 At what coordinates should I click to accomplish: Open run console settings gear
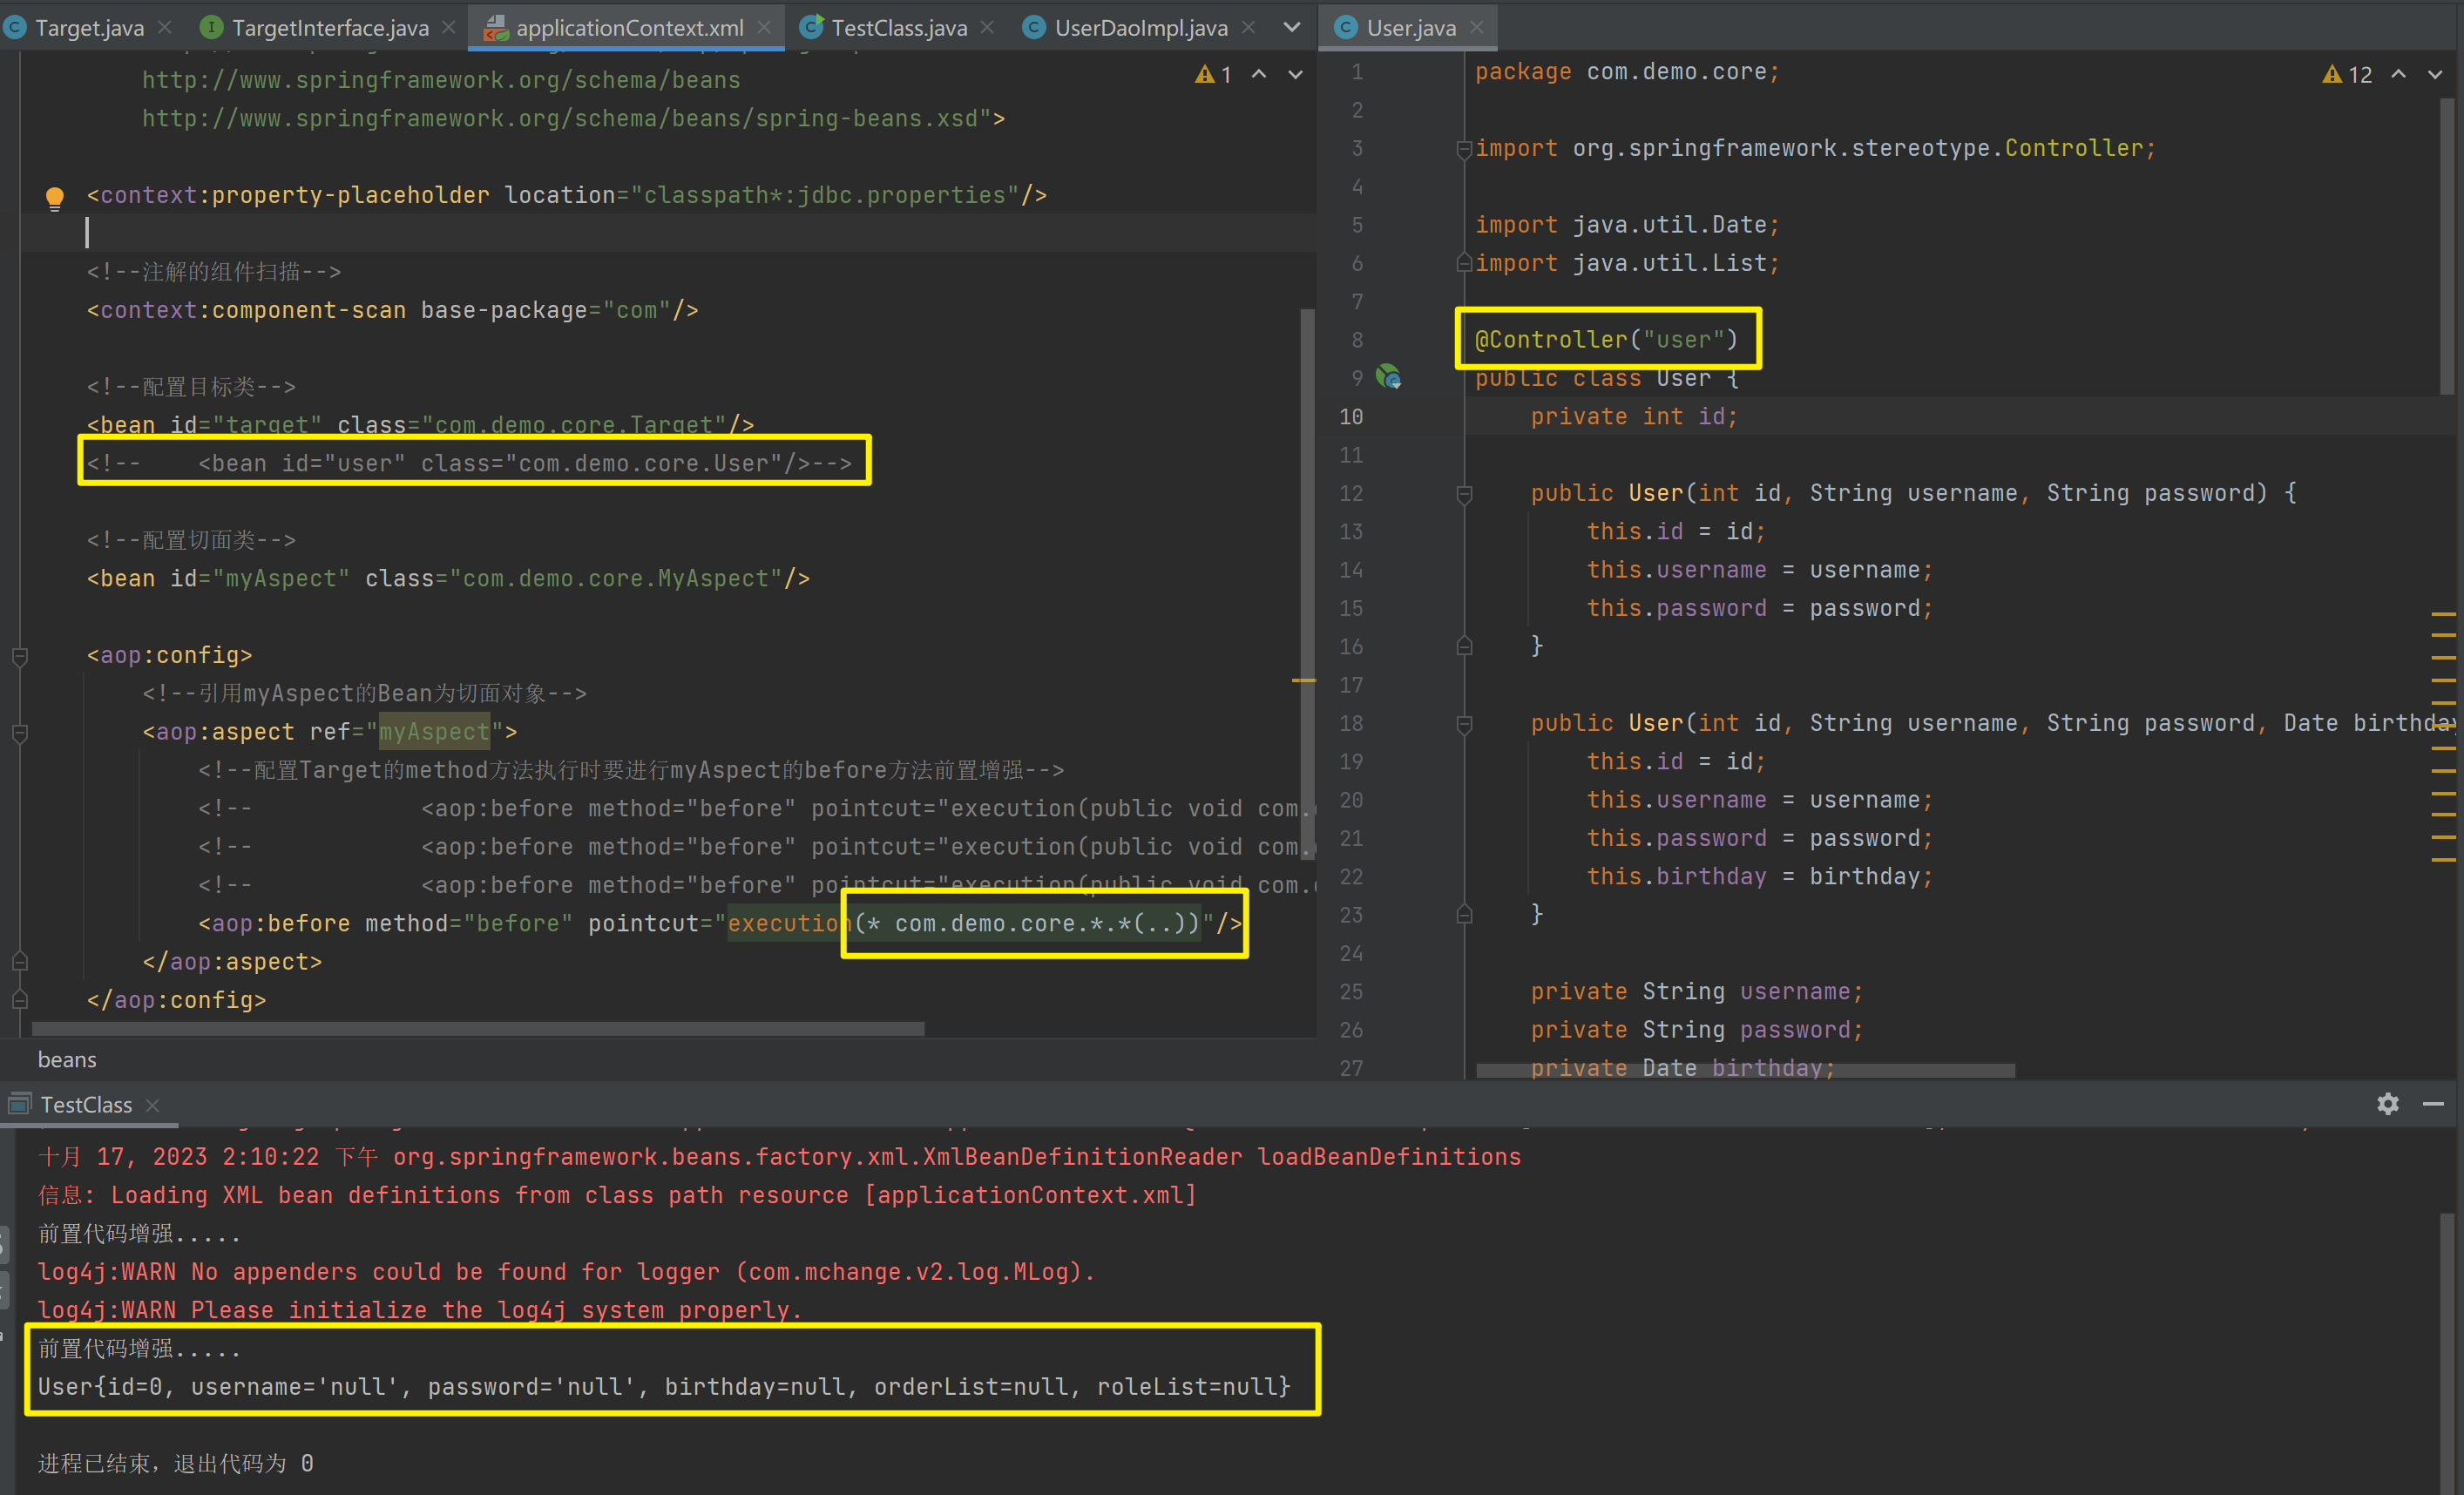click(2387, 1103)
